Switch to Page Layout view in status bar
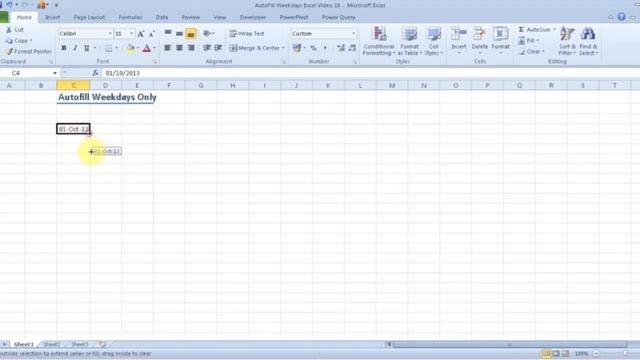 point(556,353)
